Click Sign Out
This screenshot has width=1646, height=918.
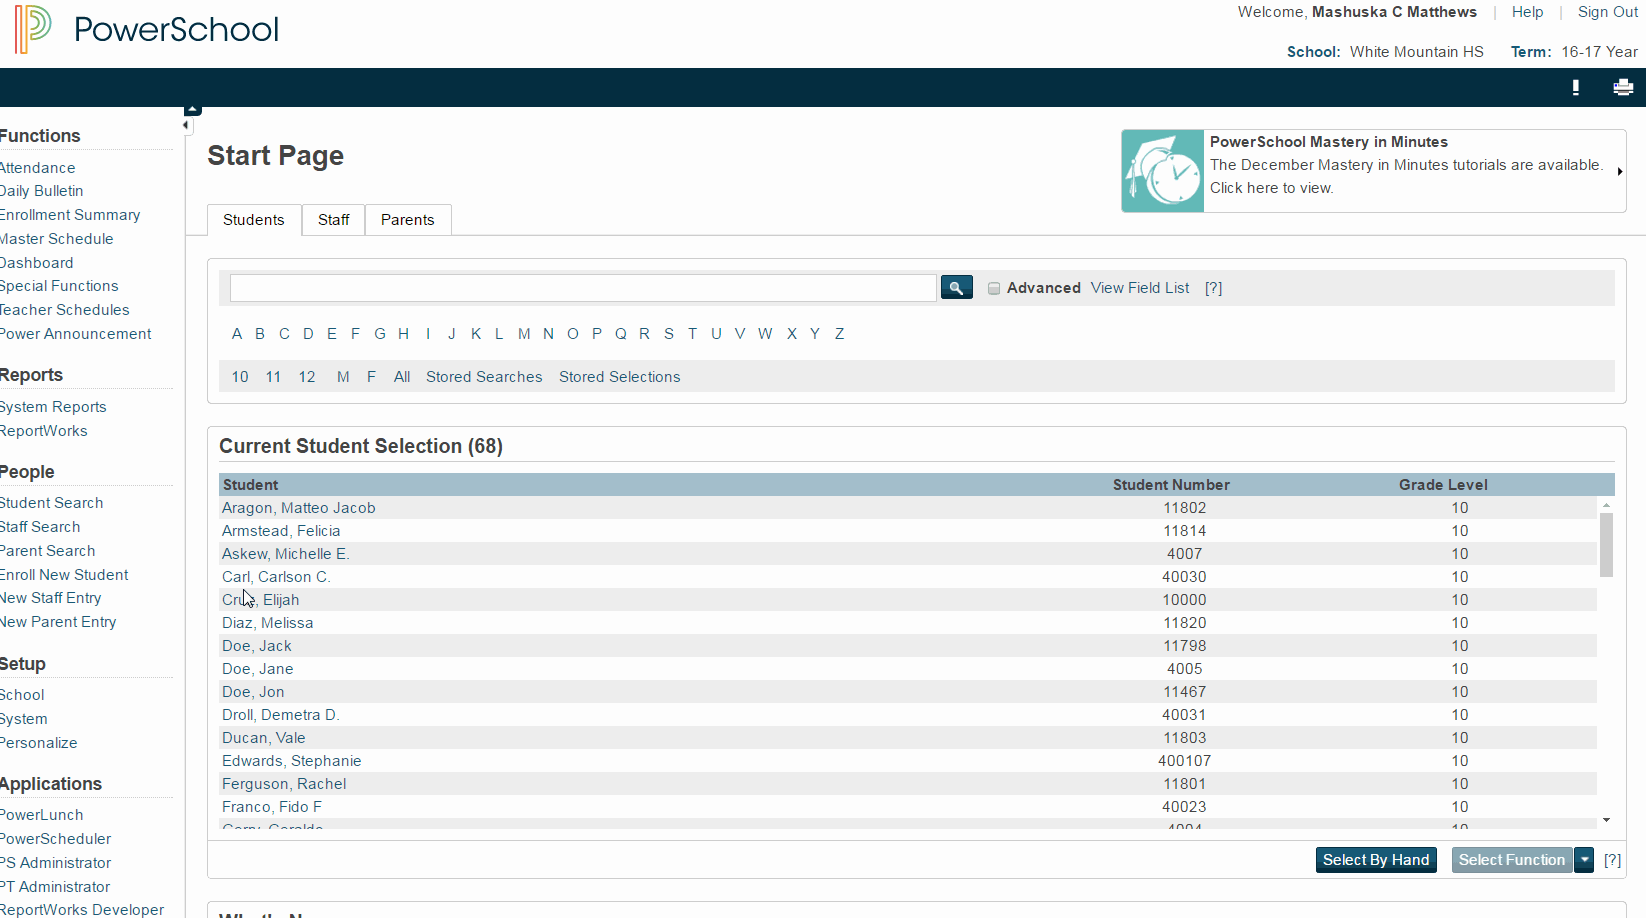(x=1608, y=12)
